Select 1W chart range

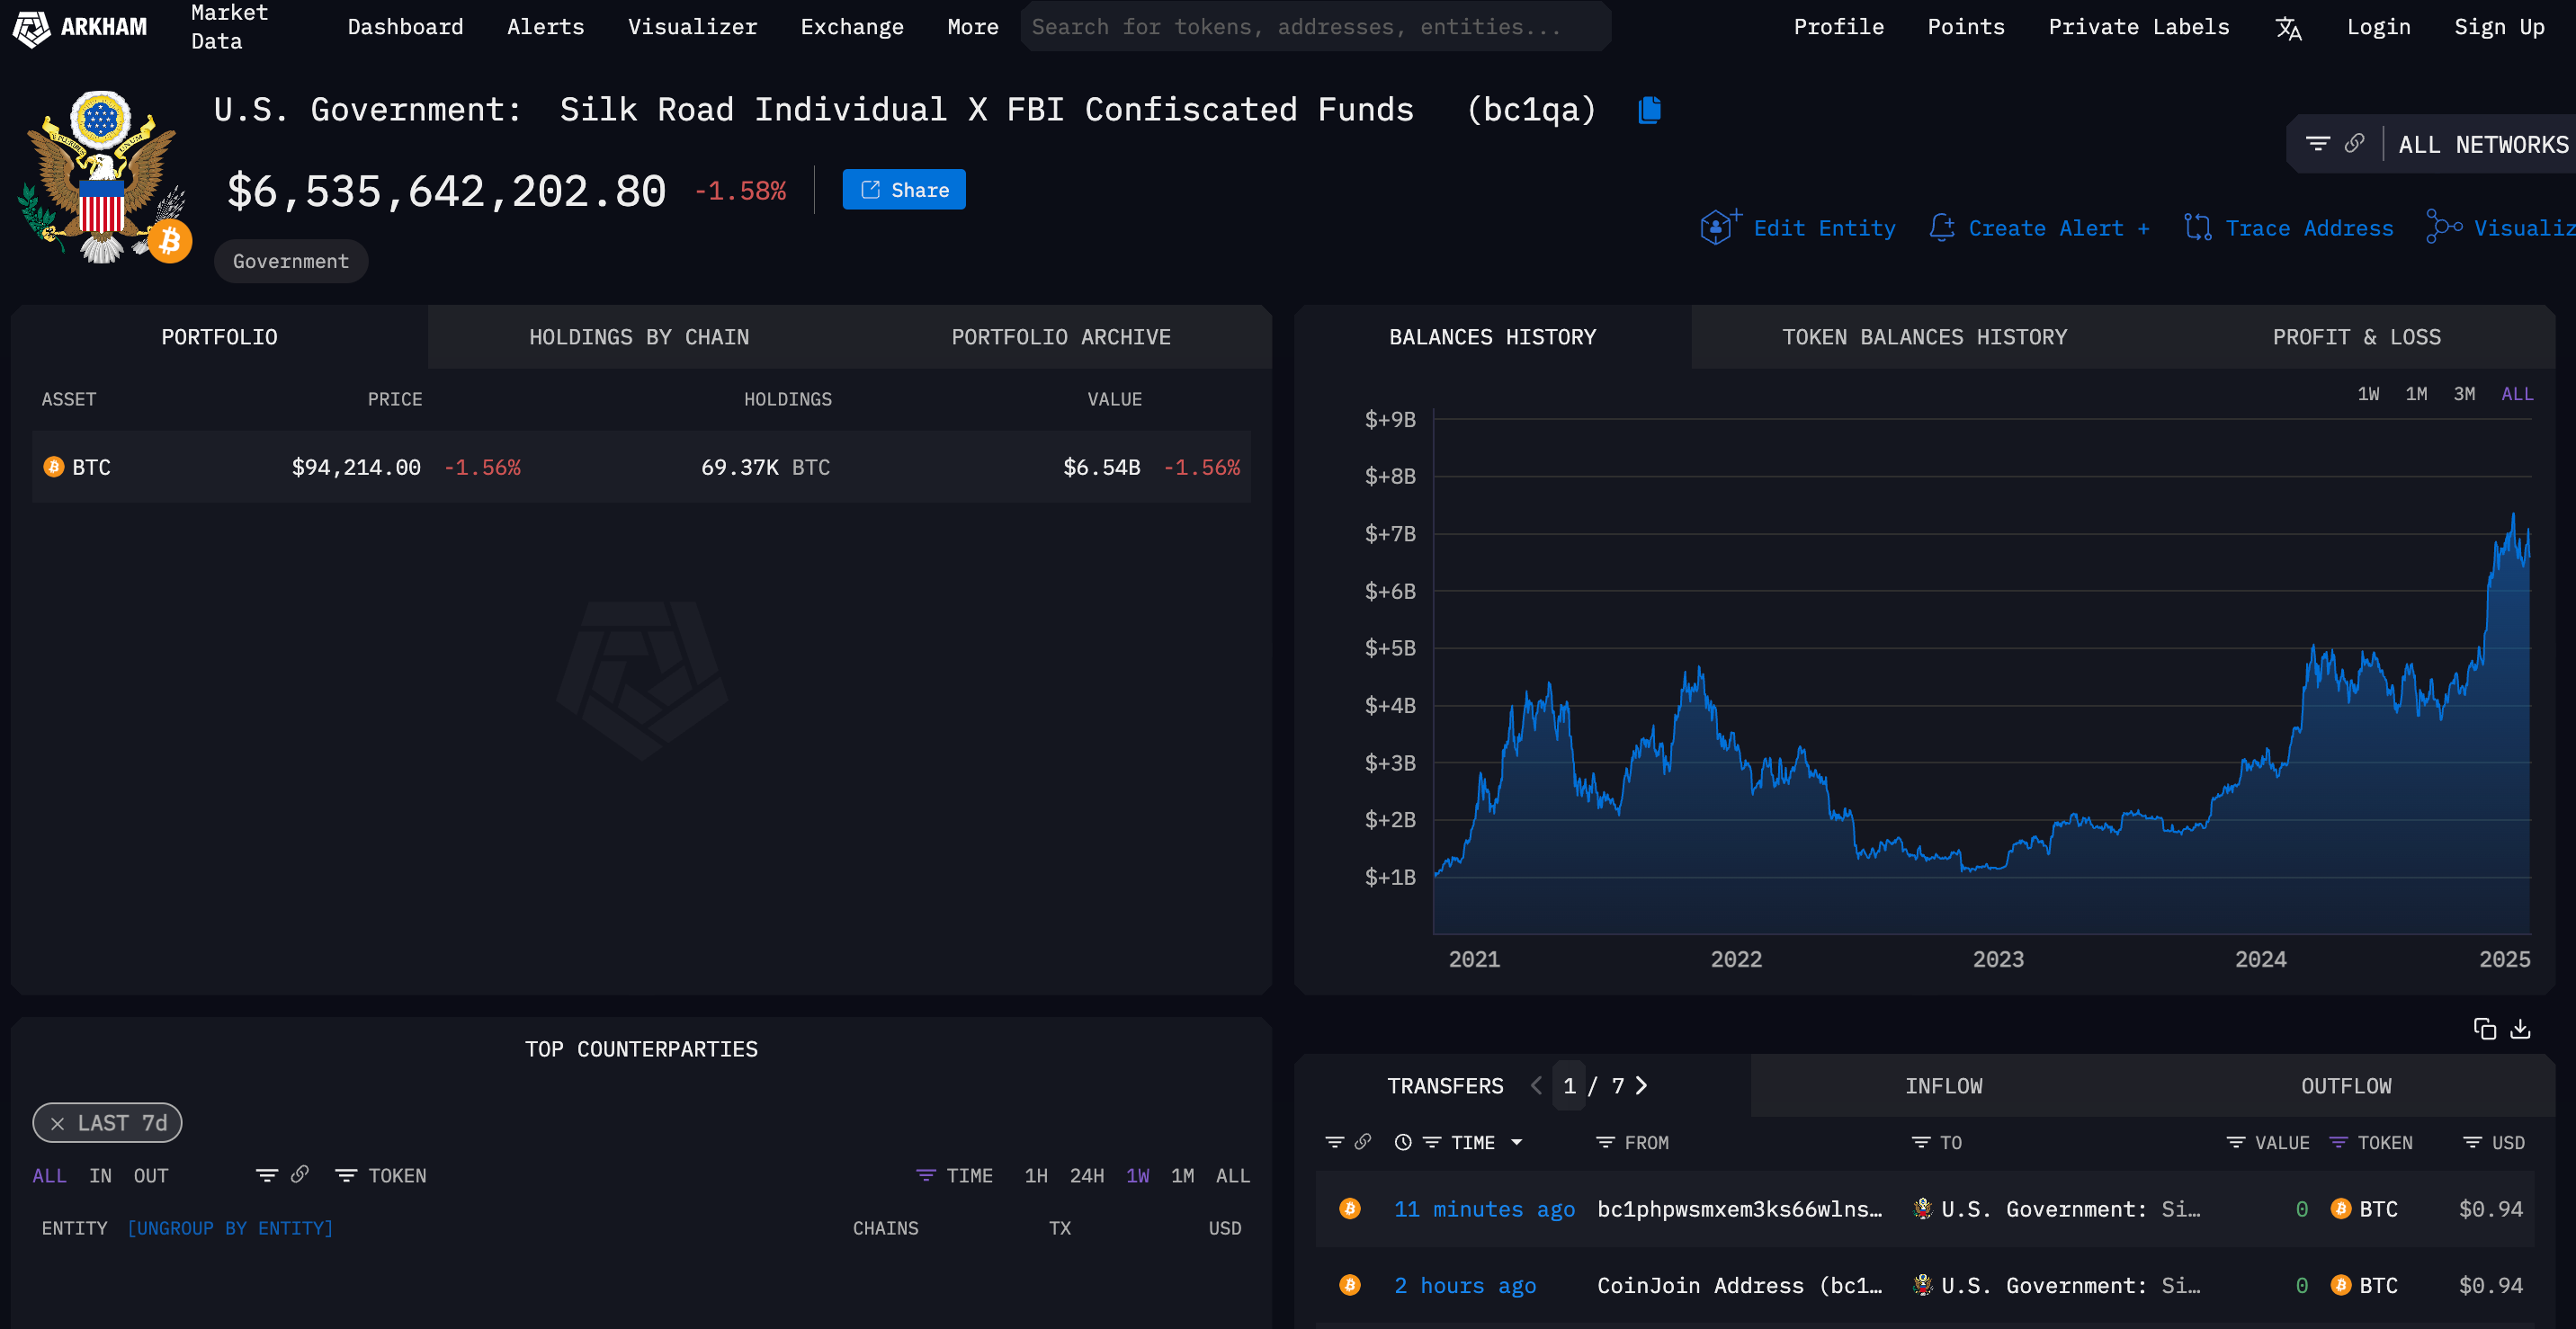[x=2368, y=394]
